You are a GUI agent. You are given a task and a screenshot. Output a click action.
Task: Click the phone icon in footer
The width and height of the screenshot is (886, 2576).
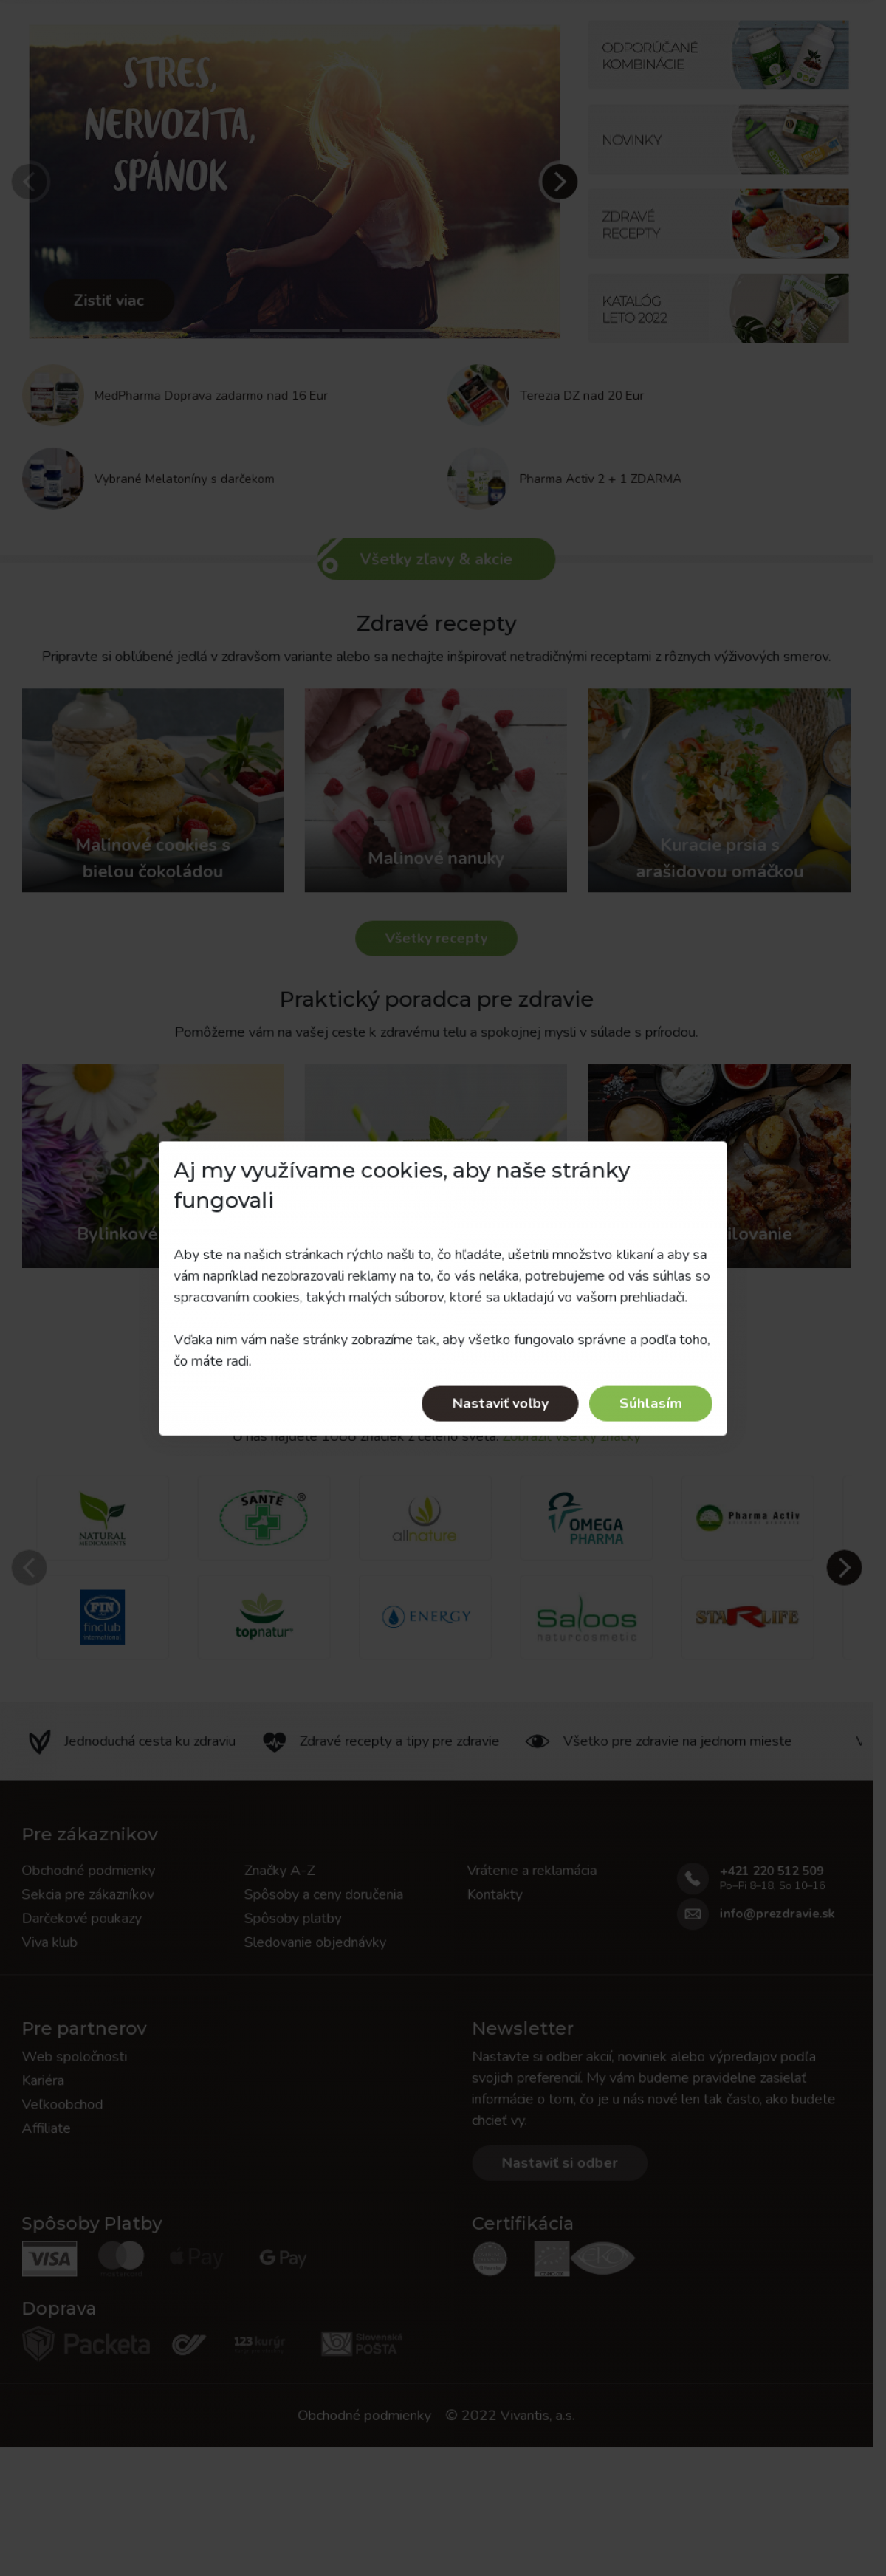pos(693,1878)
